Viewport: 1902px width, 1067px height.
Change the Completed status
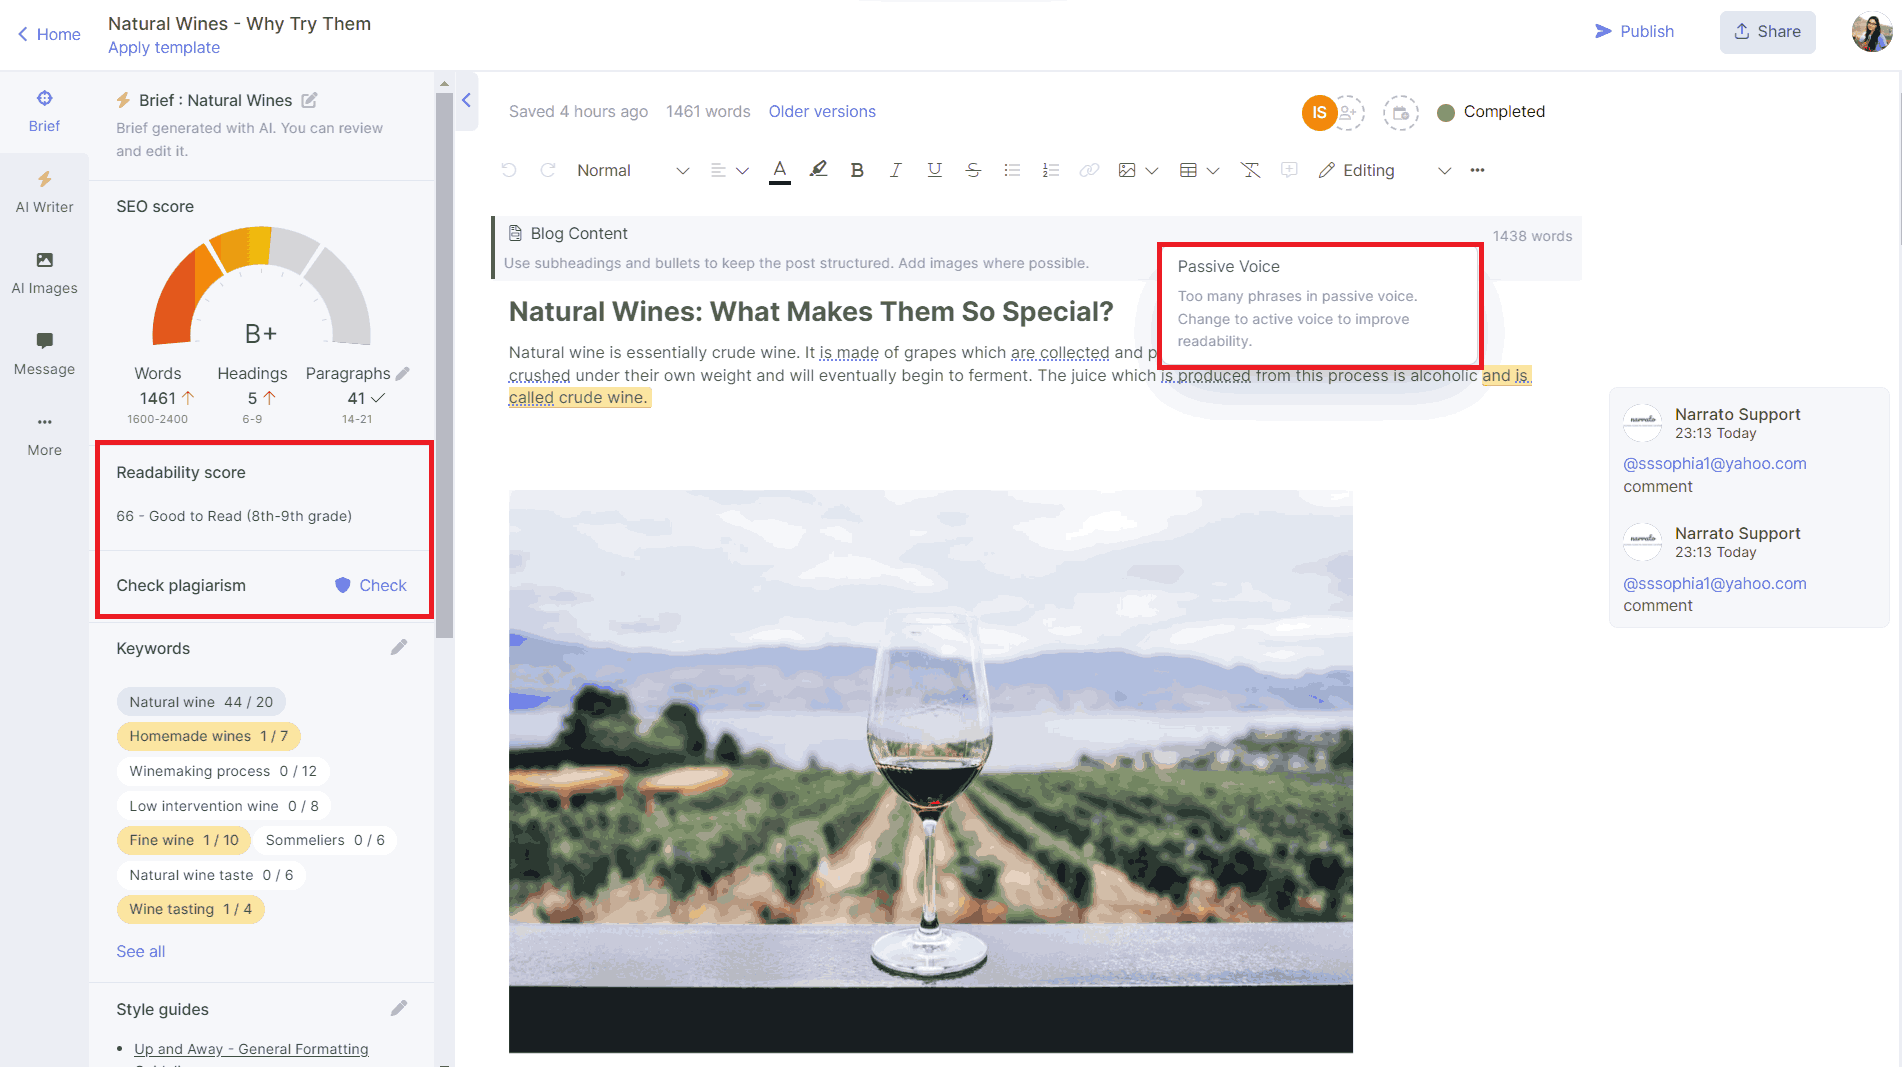1491,112
